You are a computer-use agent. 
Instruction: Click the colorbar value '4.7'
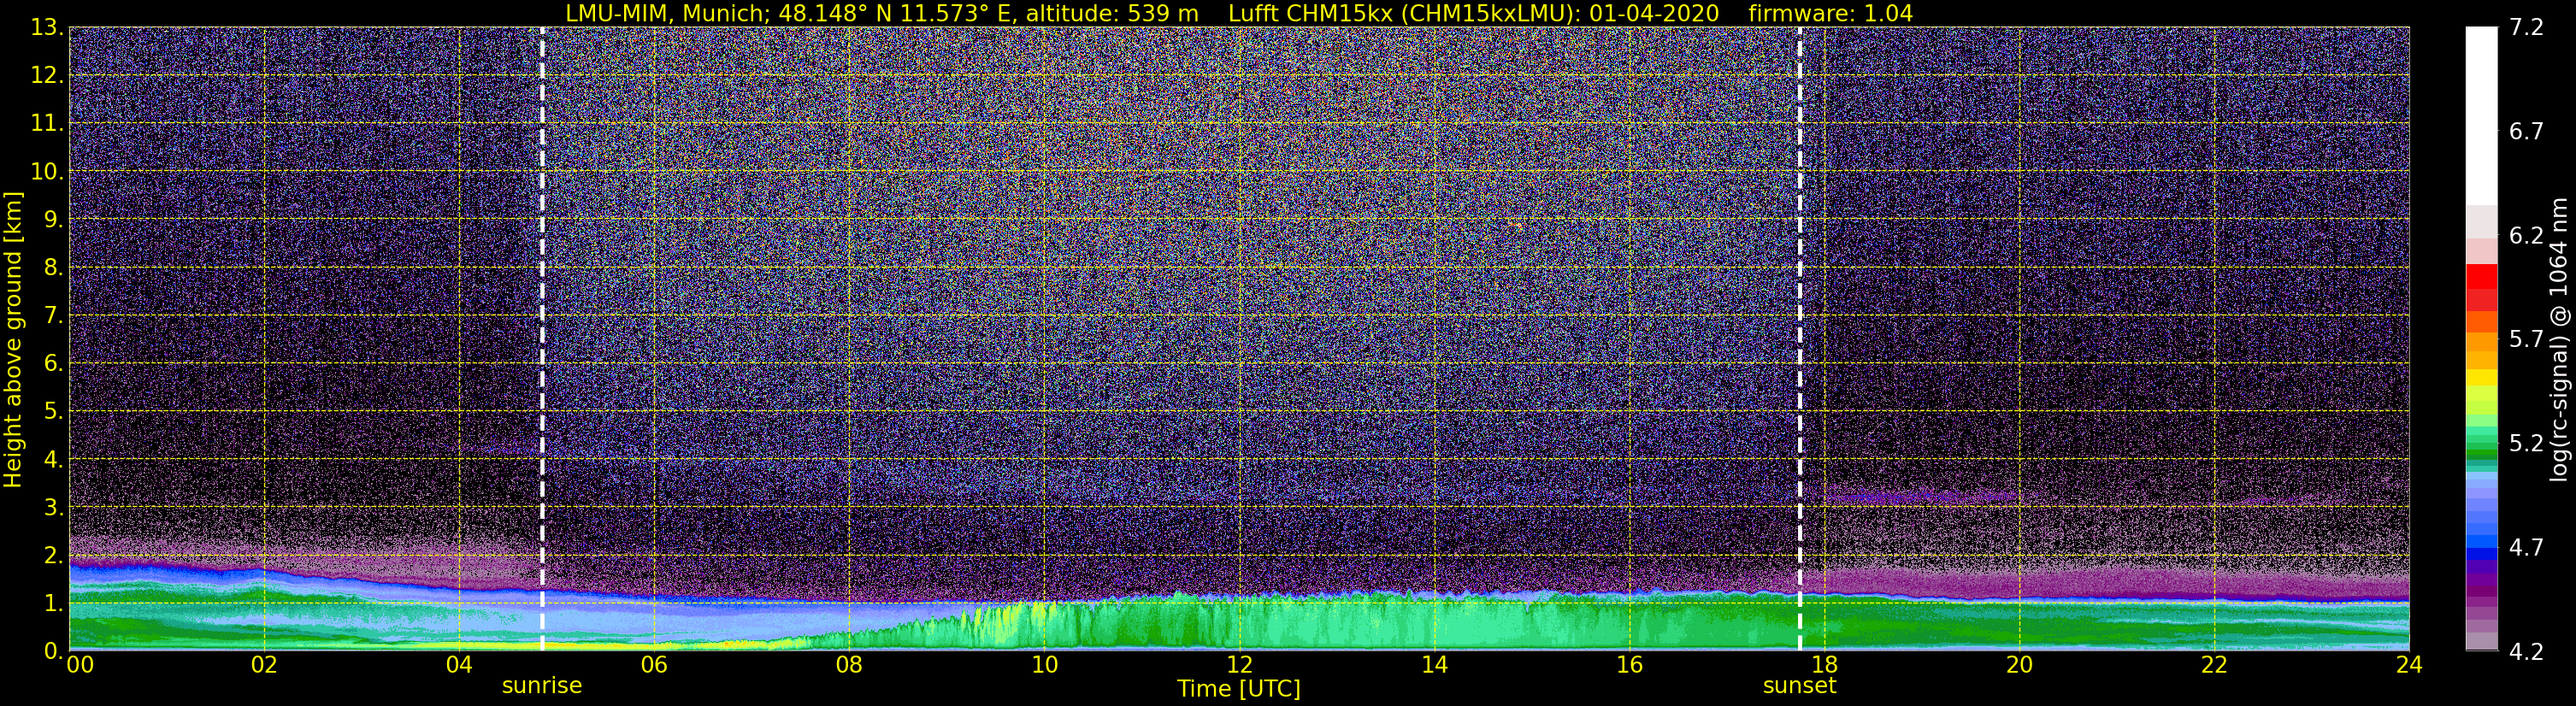point(2526,547)
